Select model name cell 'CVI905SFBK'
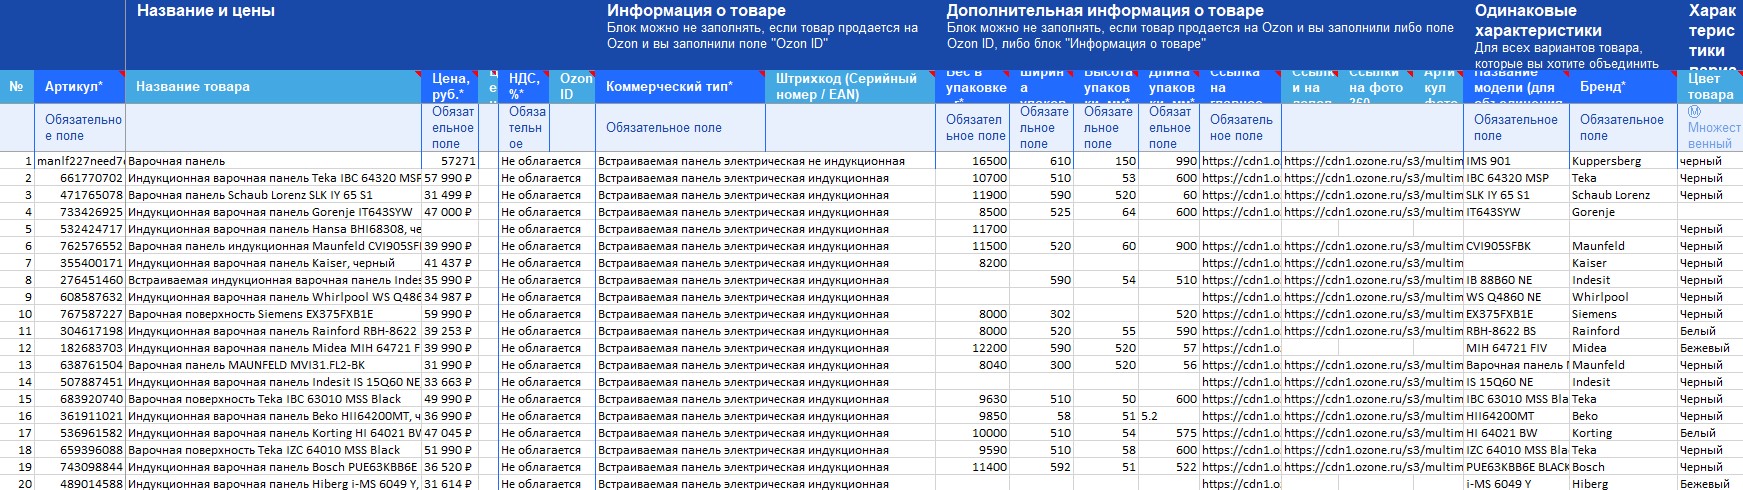The height and width of the screenshot is (490, 1743). (x=1517, y=246)
